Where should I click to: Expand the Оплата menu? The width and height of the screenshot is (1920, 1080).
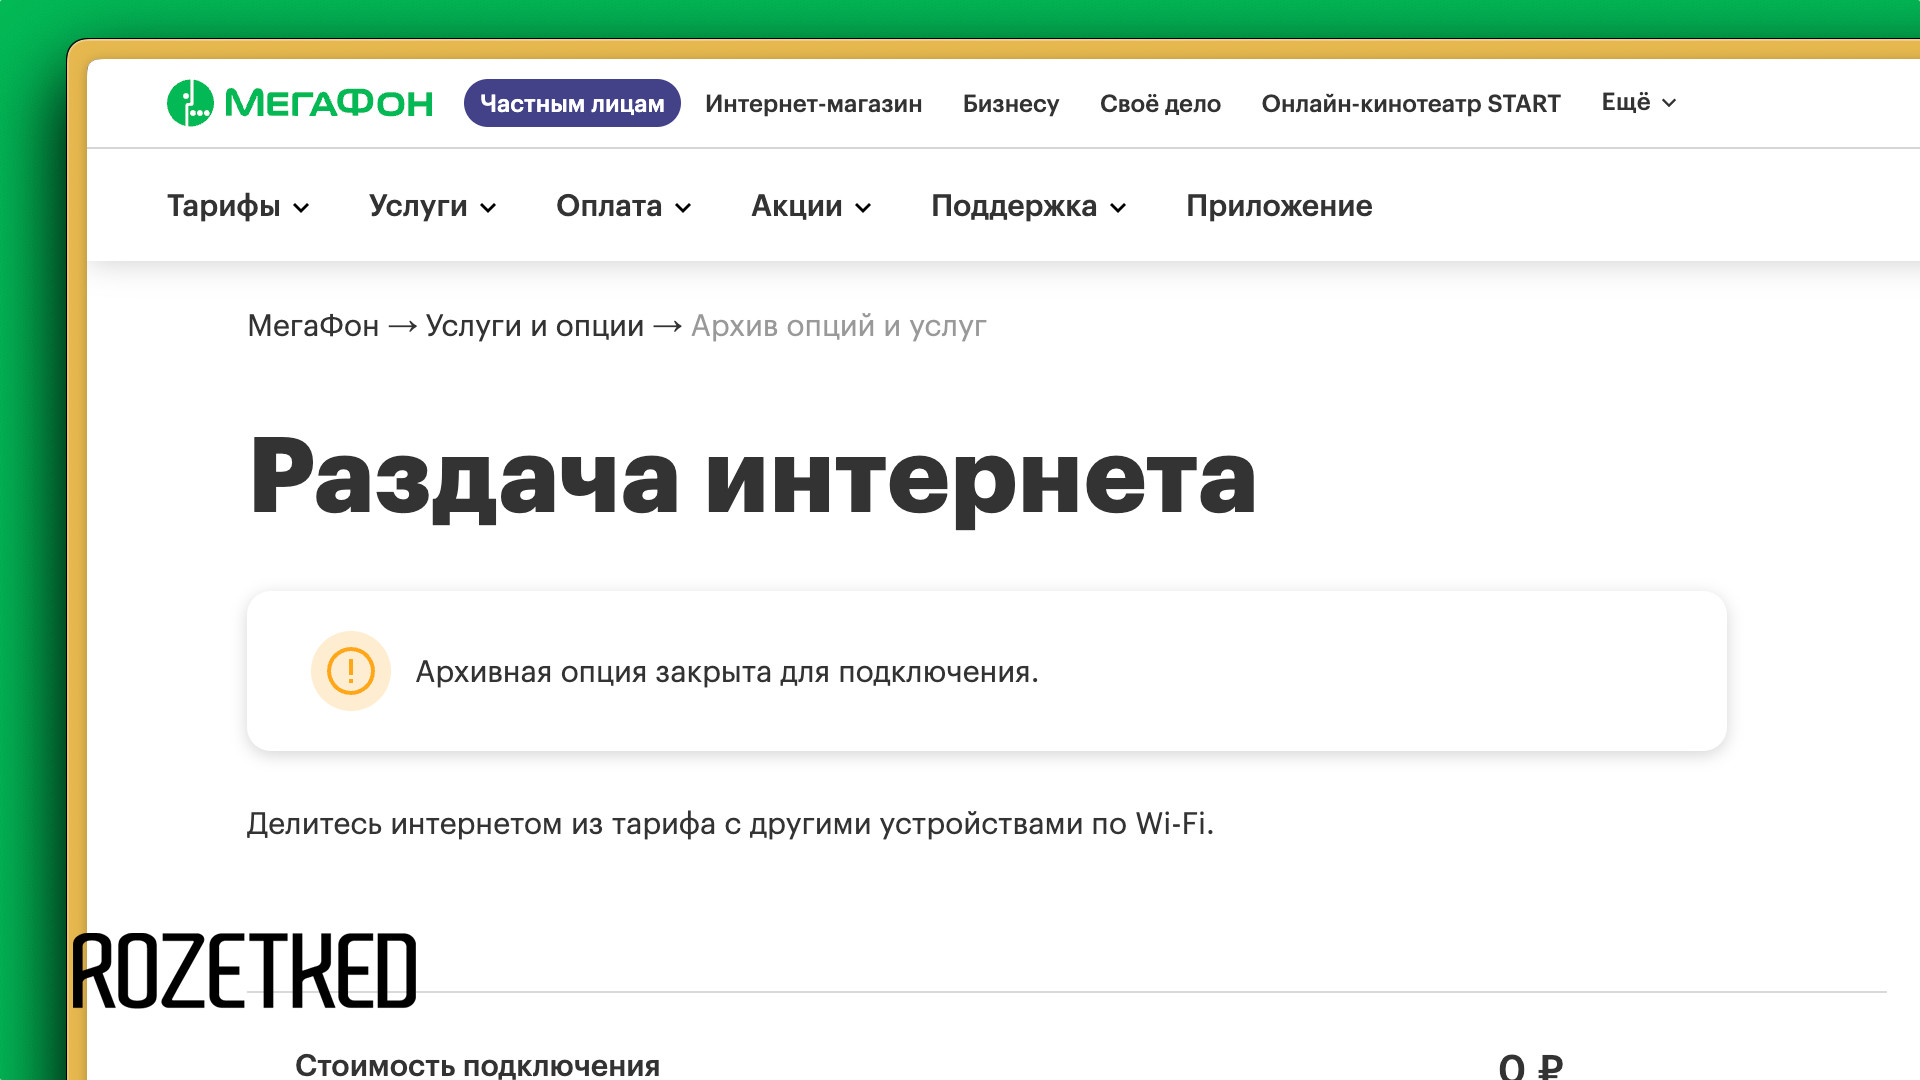(624, 206)
